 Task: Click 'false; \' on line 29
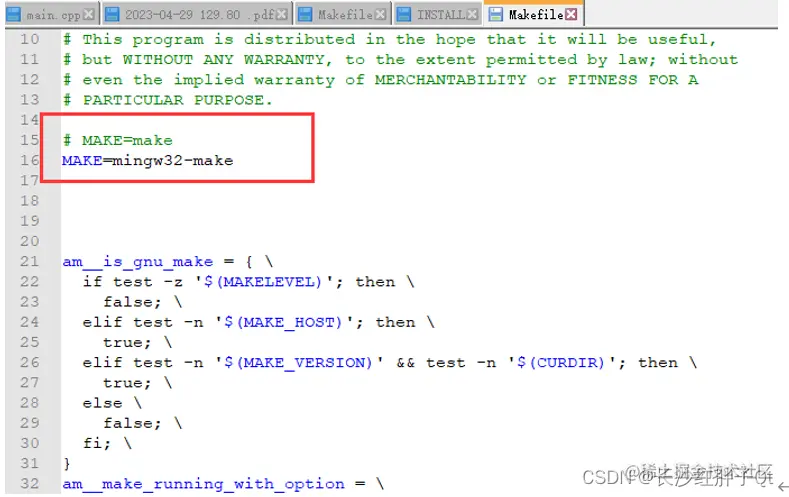click(142, 424)
